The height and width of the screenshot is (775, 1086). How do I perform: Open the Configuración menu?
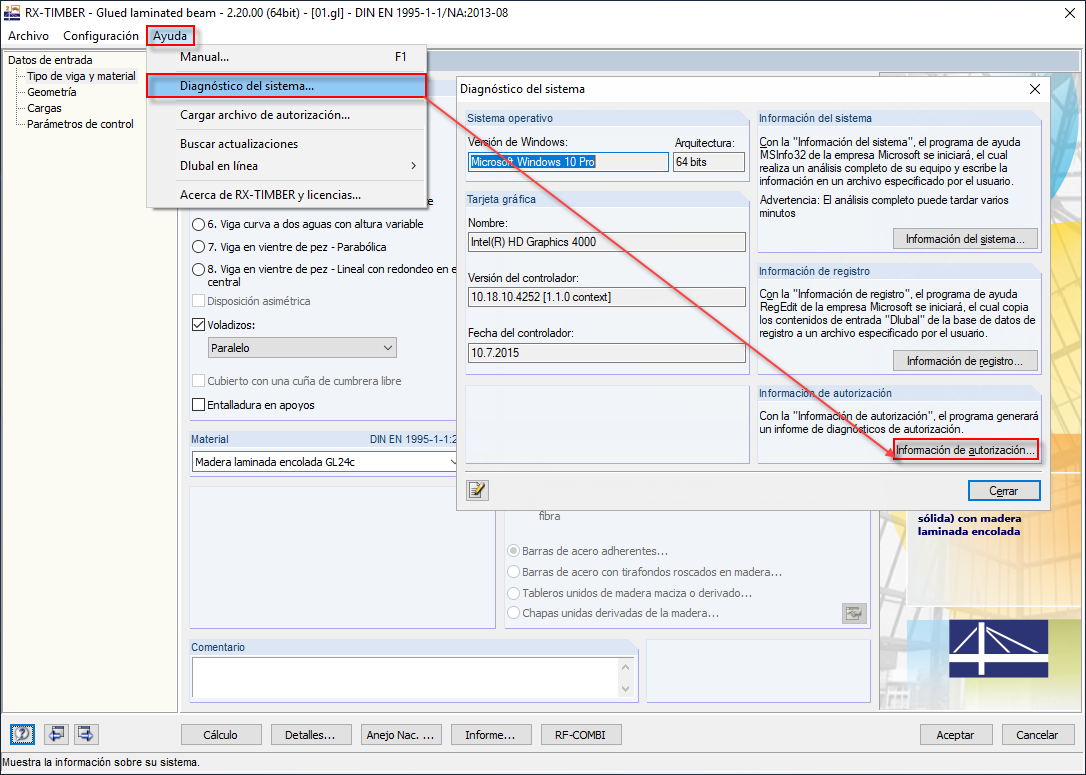pyautogui.click(x=101, y=35)
